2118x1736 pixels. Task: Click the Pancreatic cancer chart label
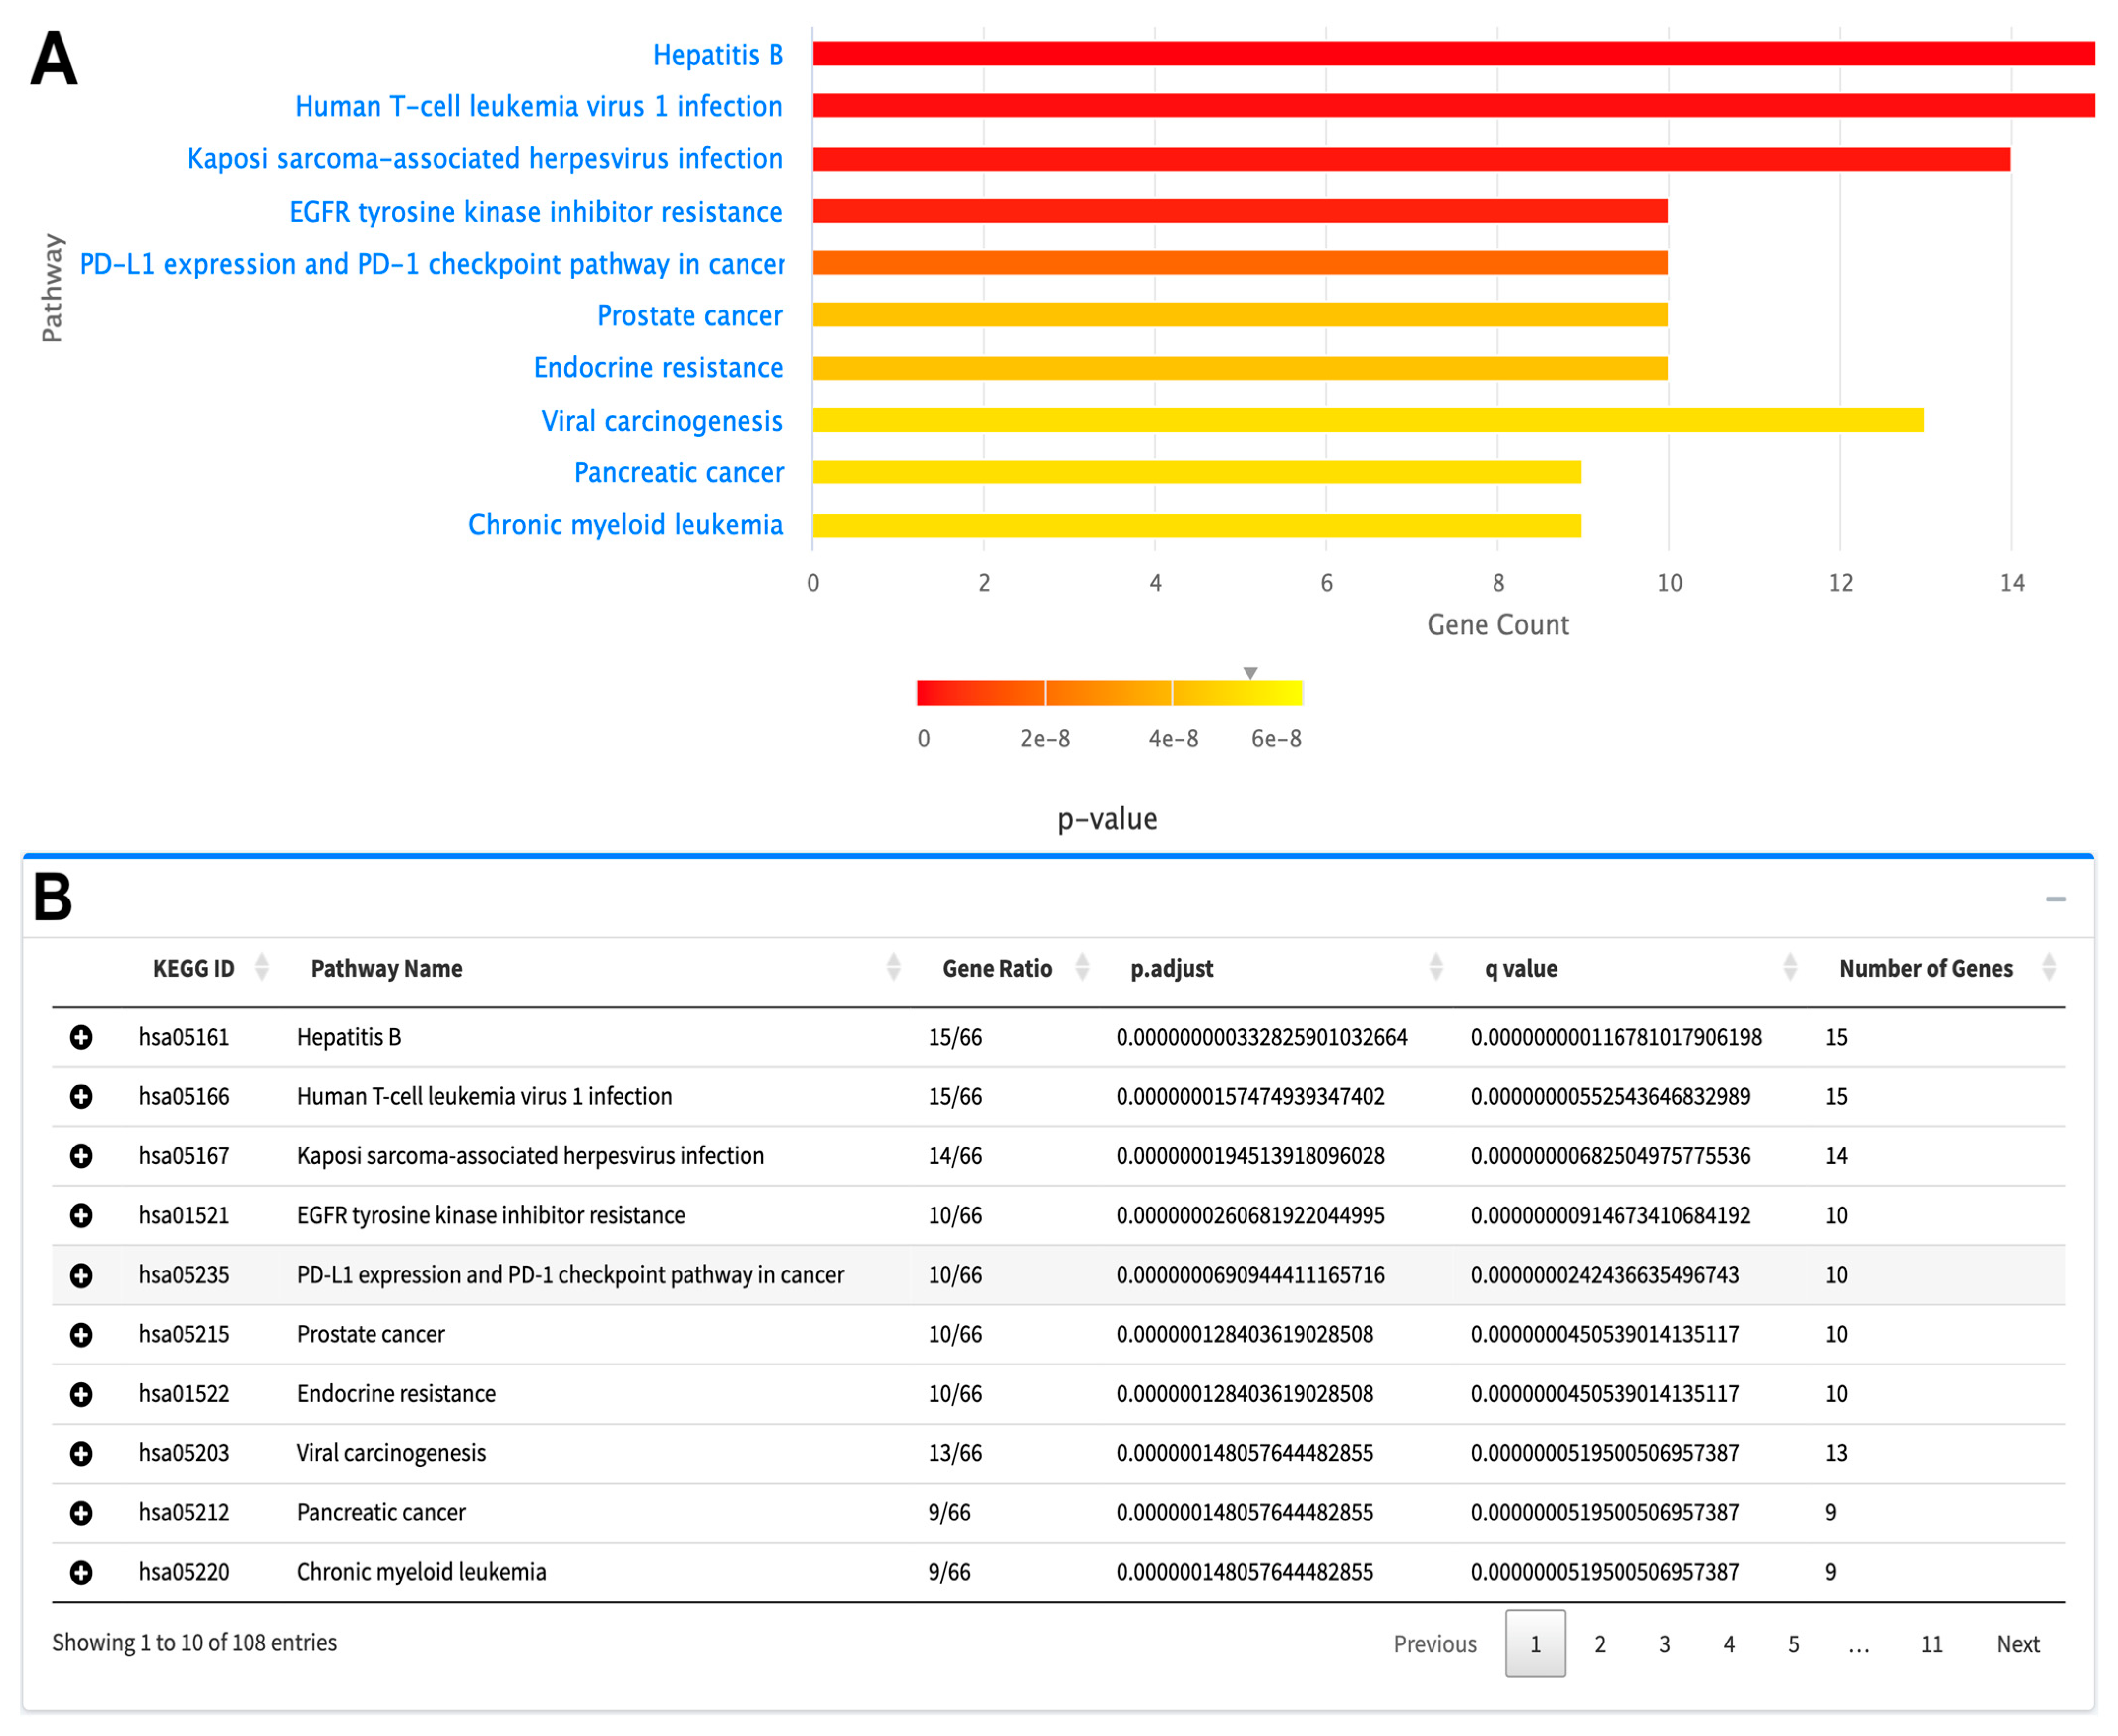678,472
